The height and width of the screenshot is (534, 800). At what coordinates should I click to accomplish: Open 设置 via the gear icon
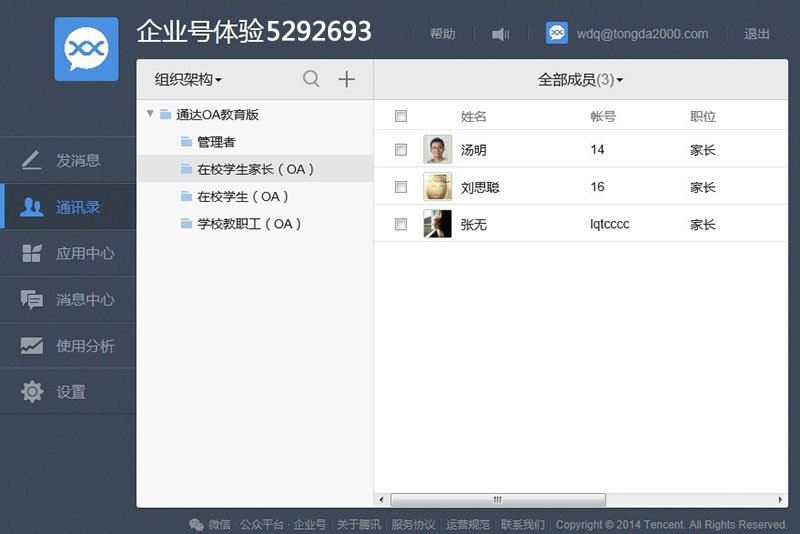[33, 392]
